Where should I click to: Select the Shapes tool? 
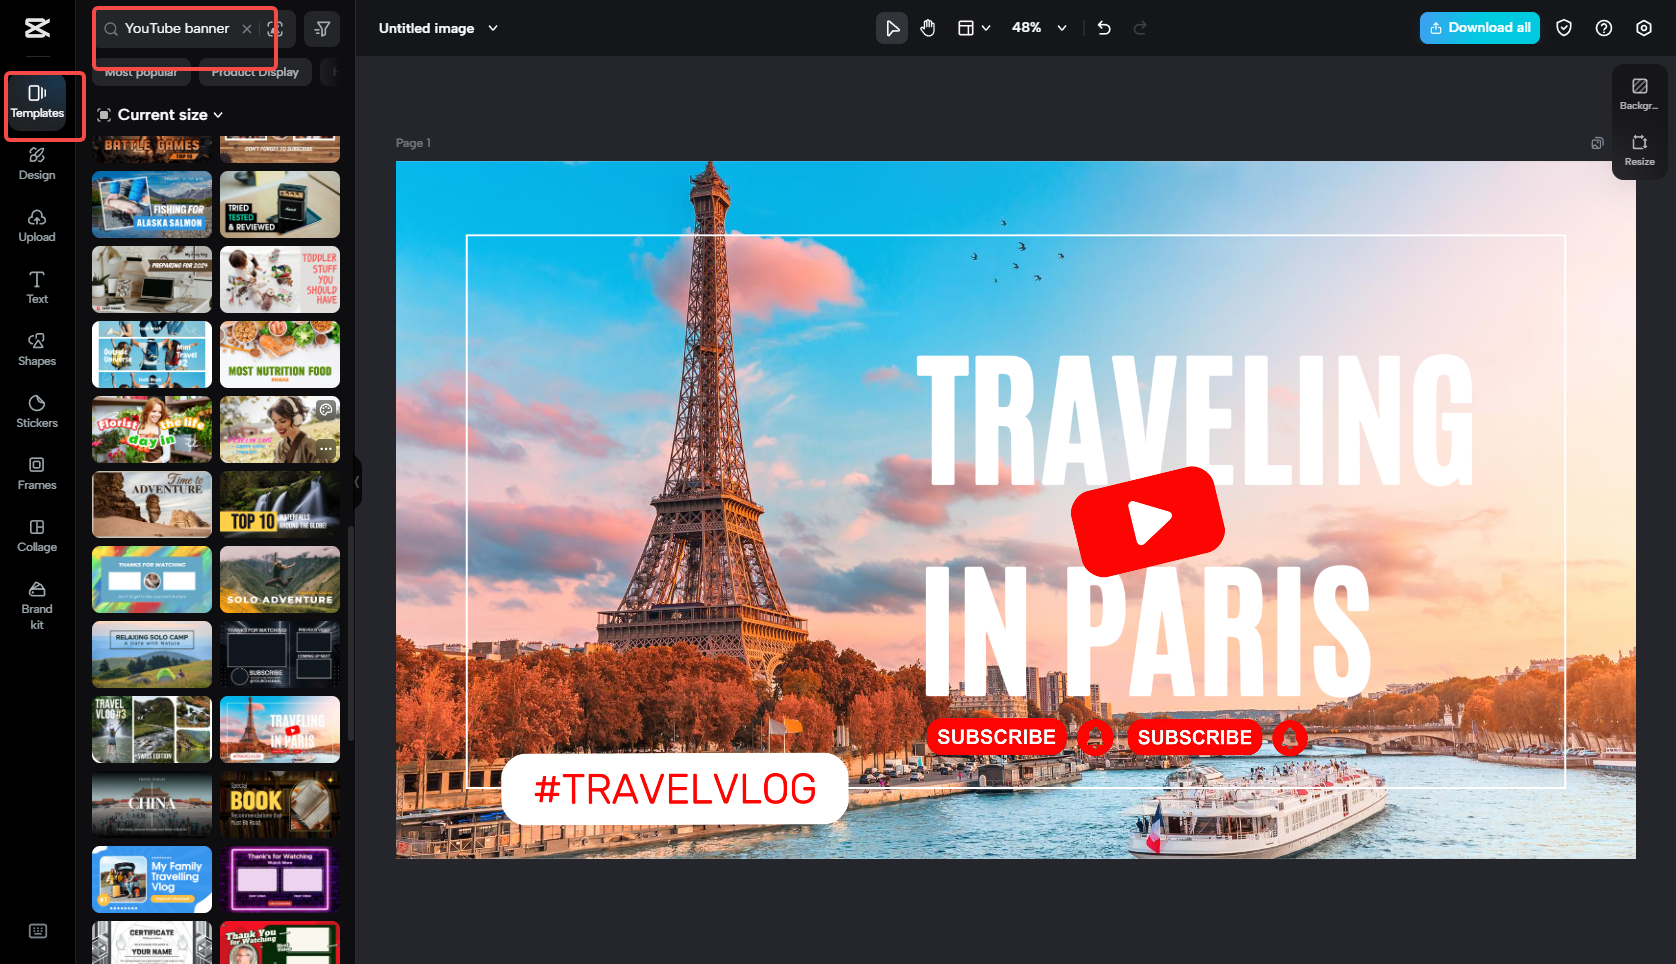[37, 351]
